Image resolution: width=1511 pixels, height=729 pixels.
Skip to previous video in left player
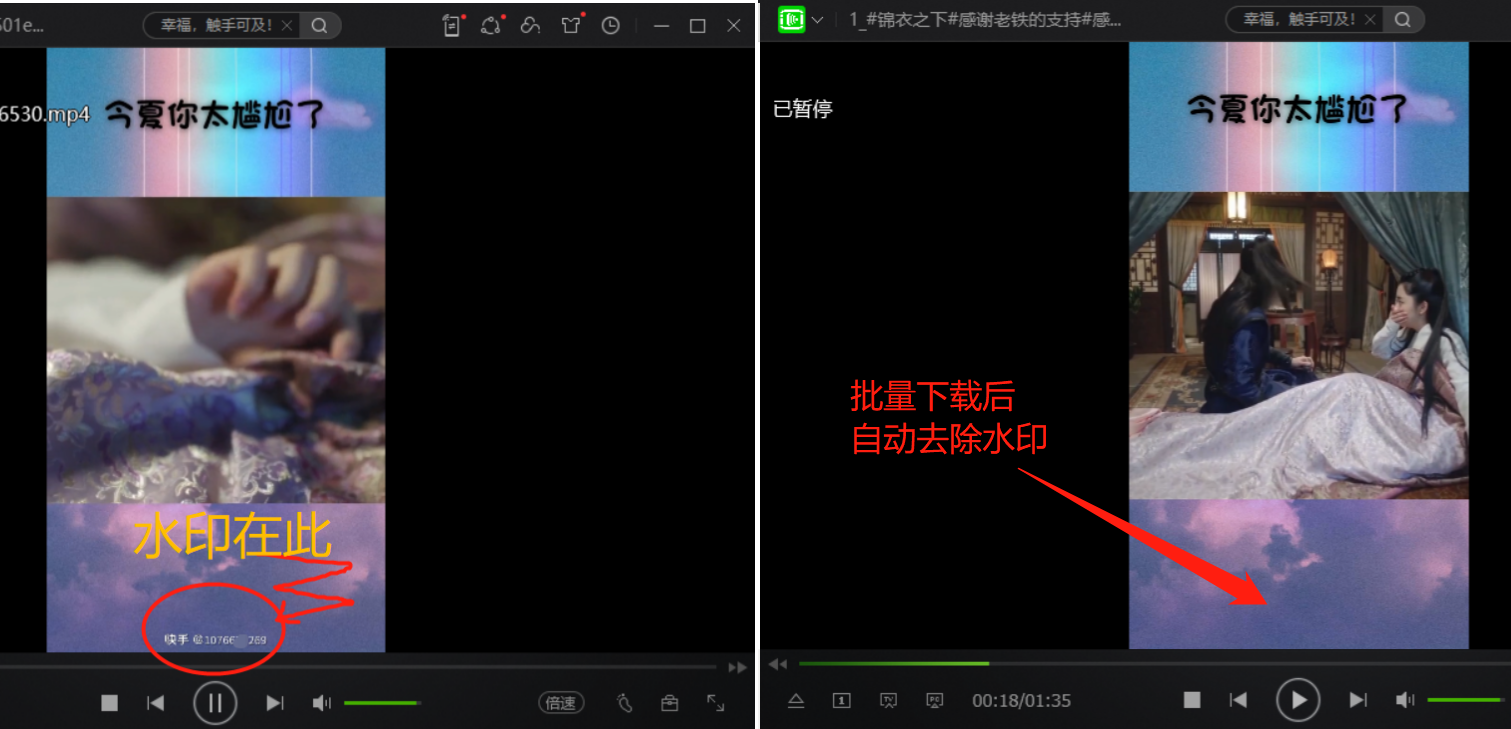point(155,703)
